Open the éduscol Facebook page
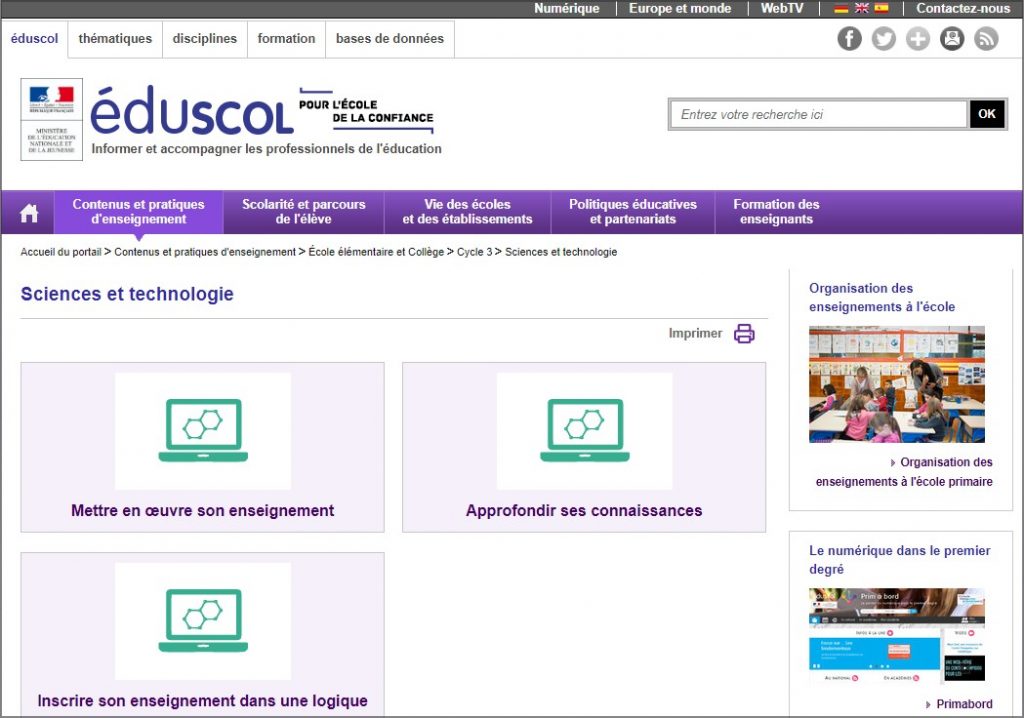1024x718 pixels. pos(849,38)
